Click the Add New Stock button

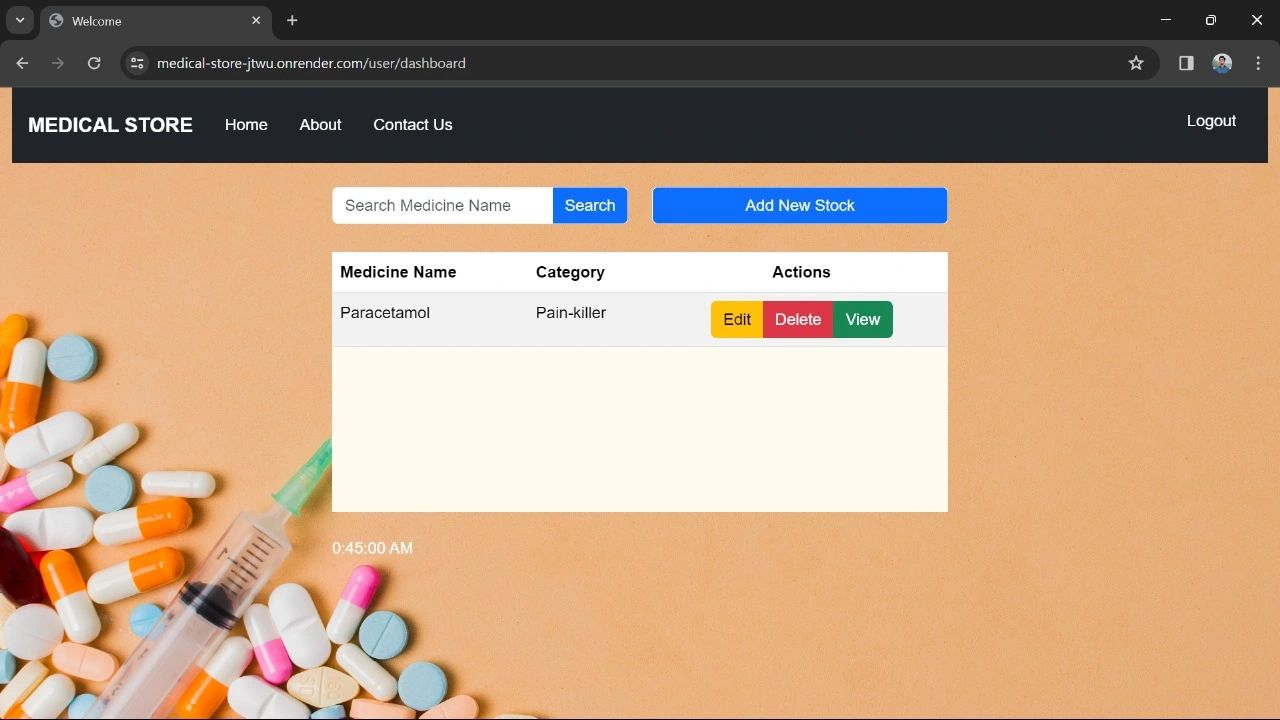pyautogui.click(x=799, y=206)
